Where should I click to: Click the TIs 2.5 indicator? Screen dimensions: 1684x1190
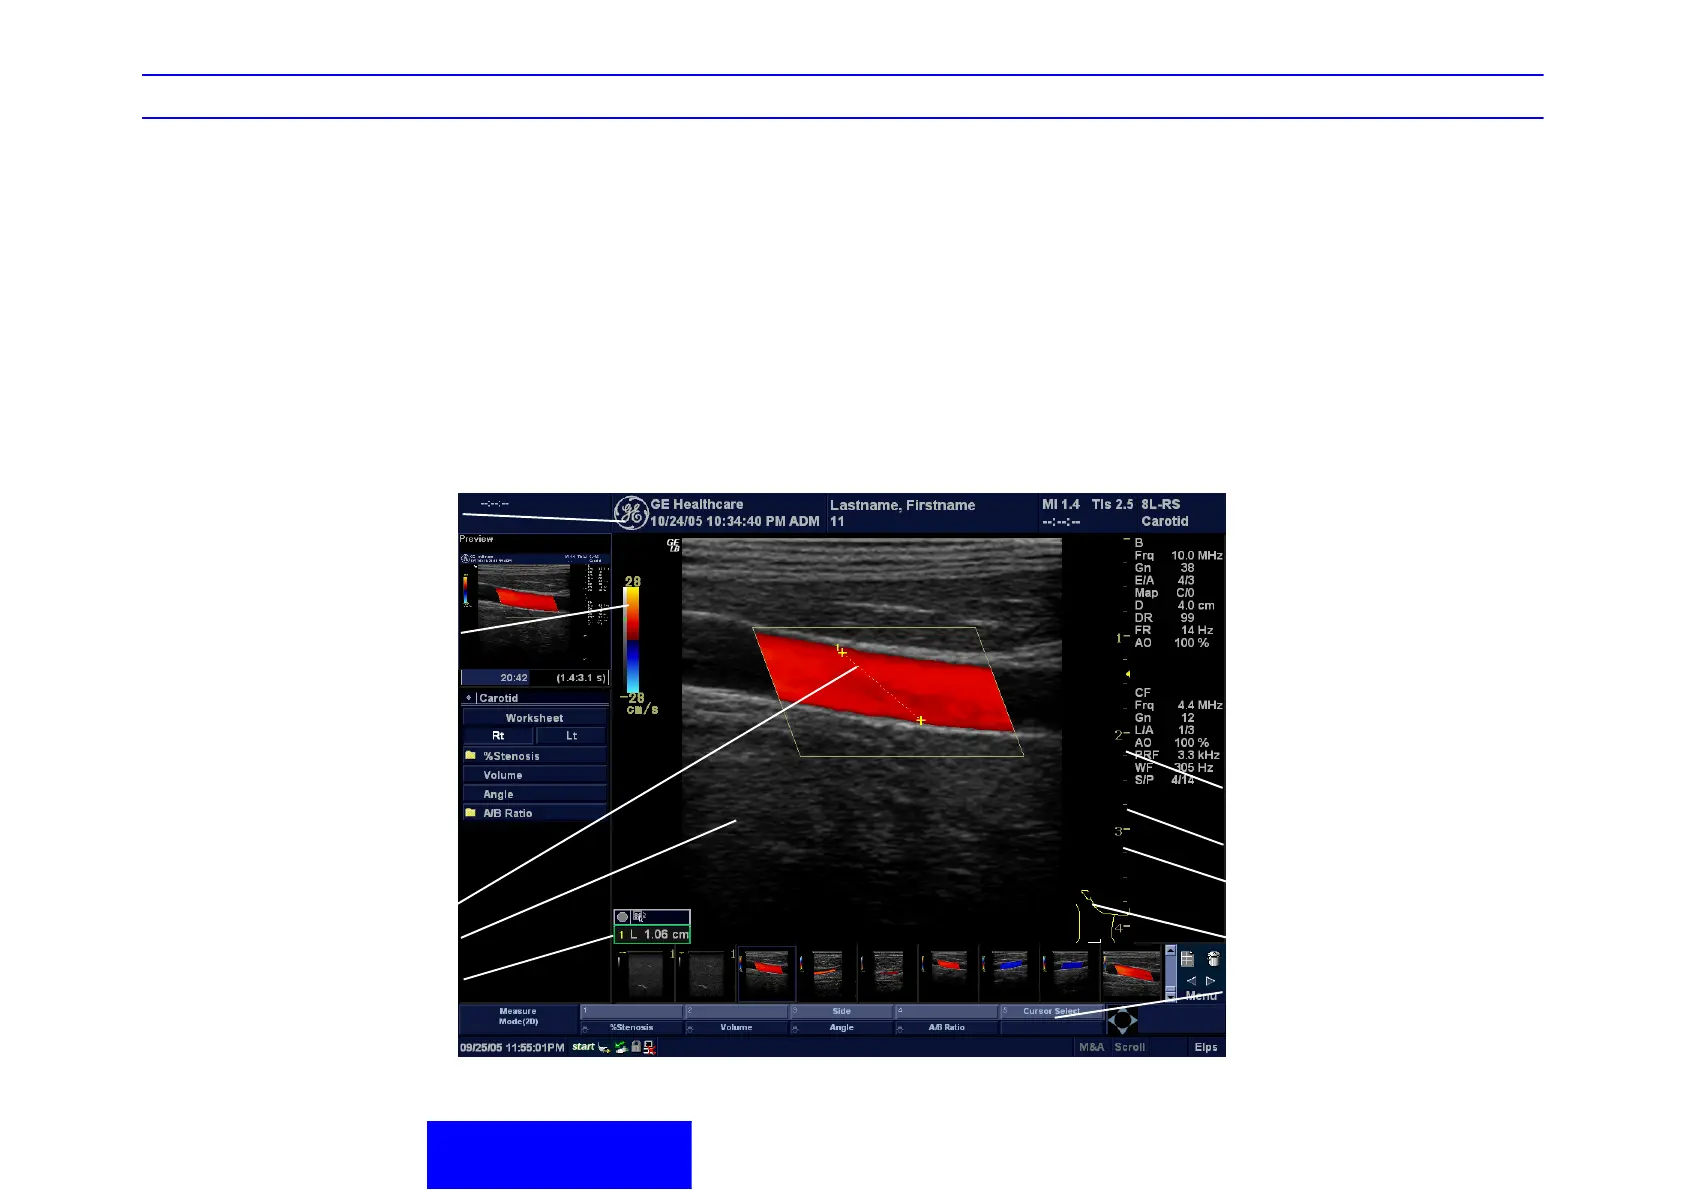(x=1112, y=505)
